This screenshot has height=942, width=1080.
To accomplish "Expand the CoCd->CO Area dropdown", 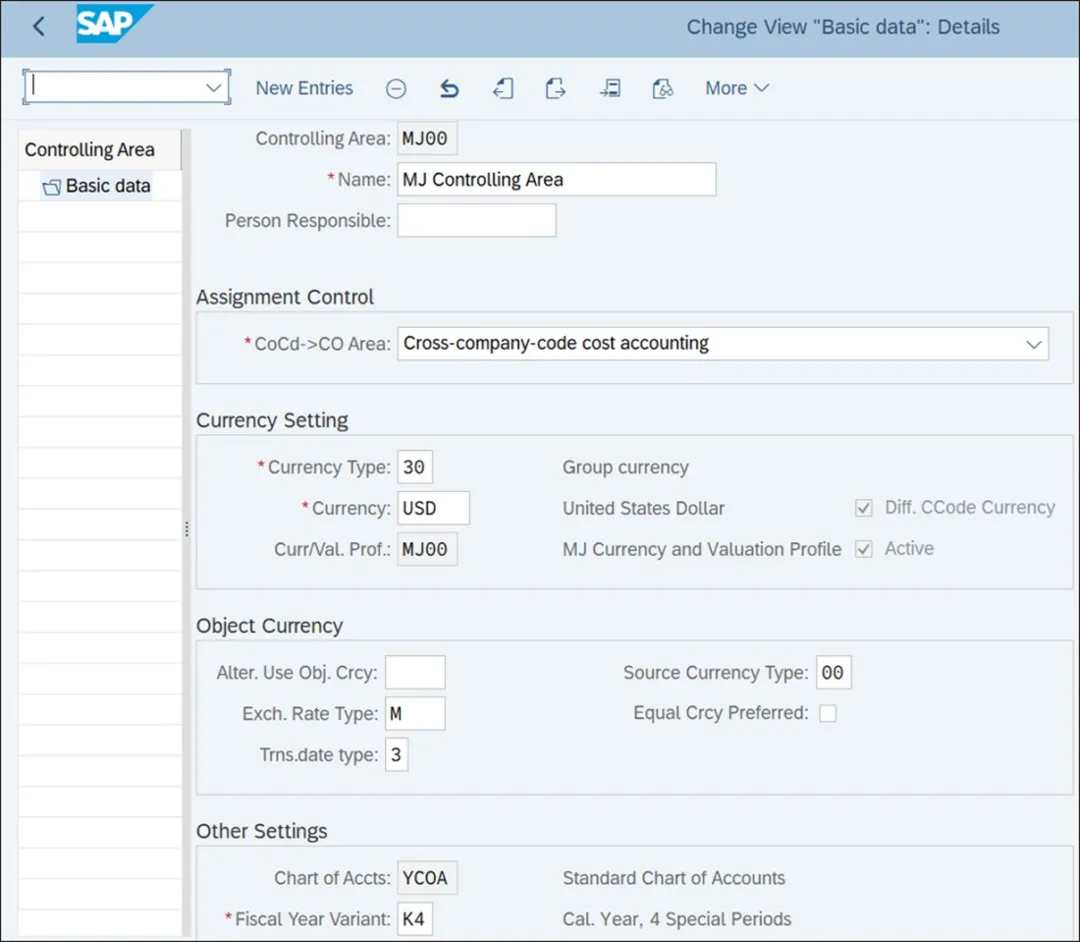I will click(x=1034, y=344).
